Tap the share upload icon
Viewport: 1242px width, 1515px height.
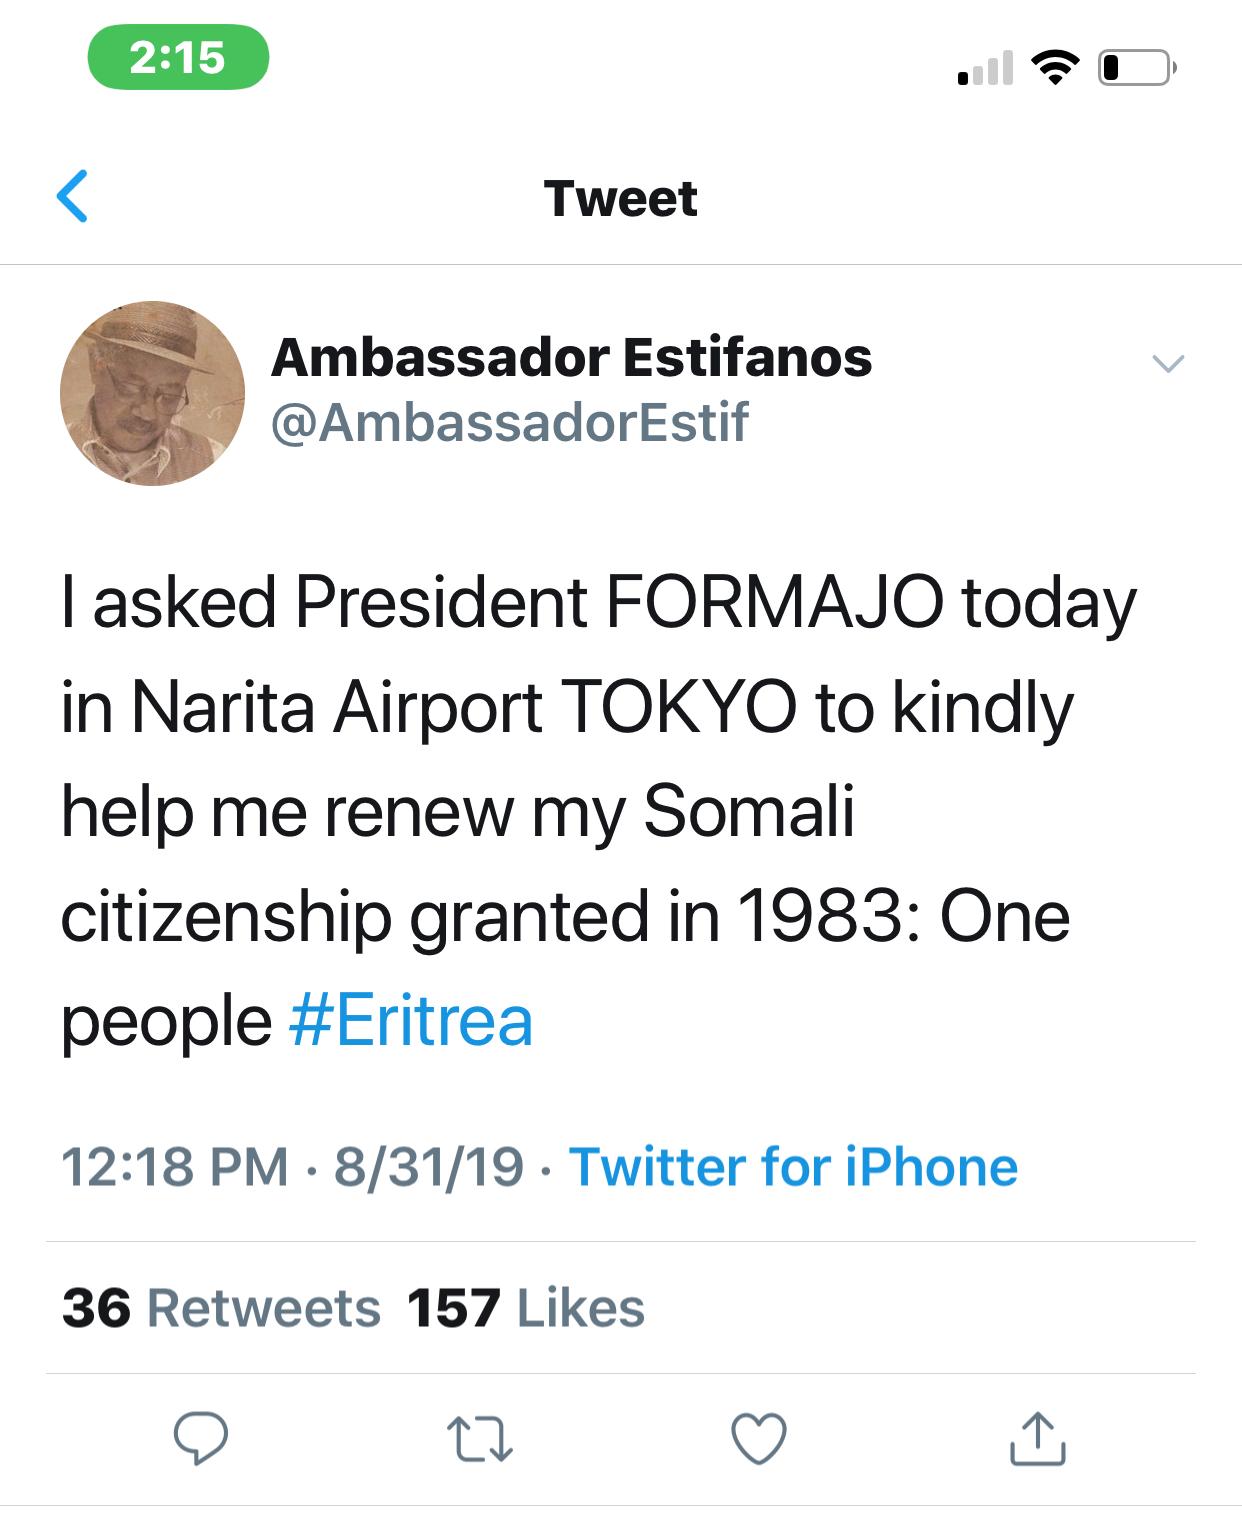click(1037, 1438)
